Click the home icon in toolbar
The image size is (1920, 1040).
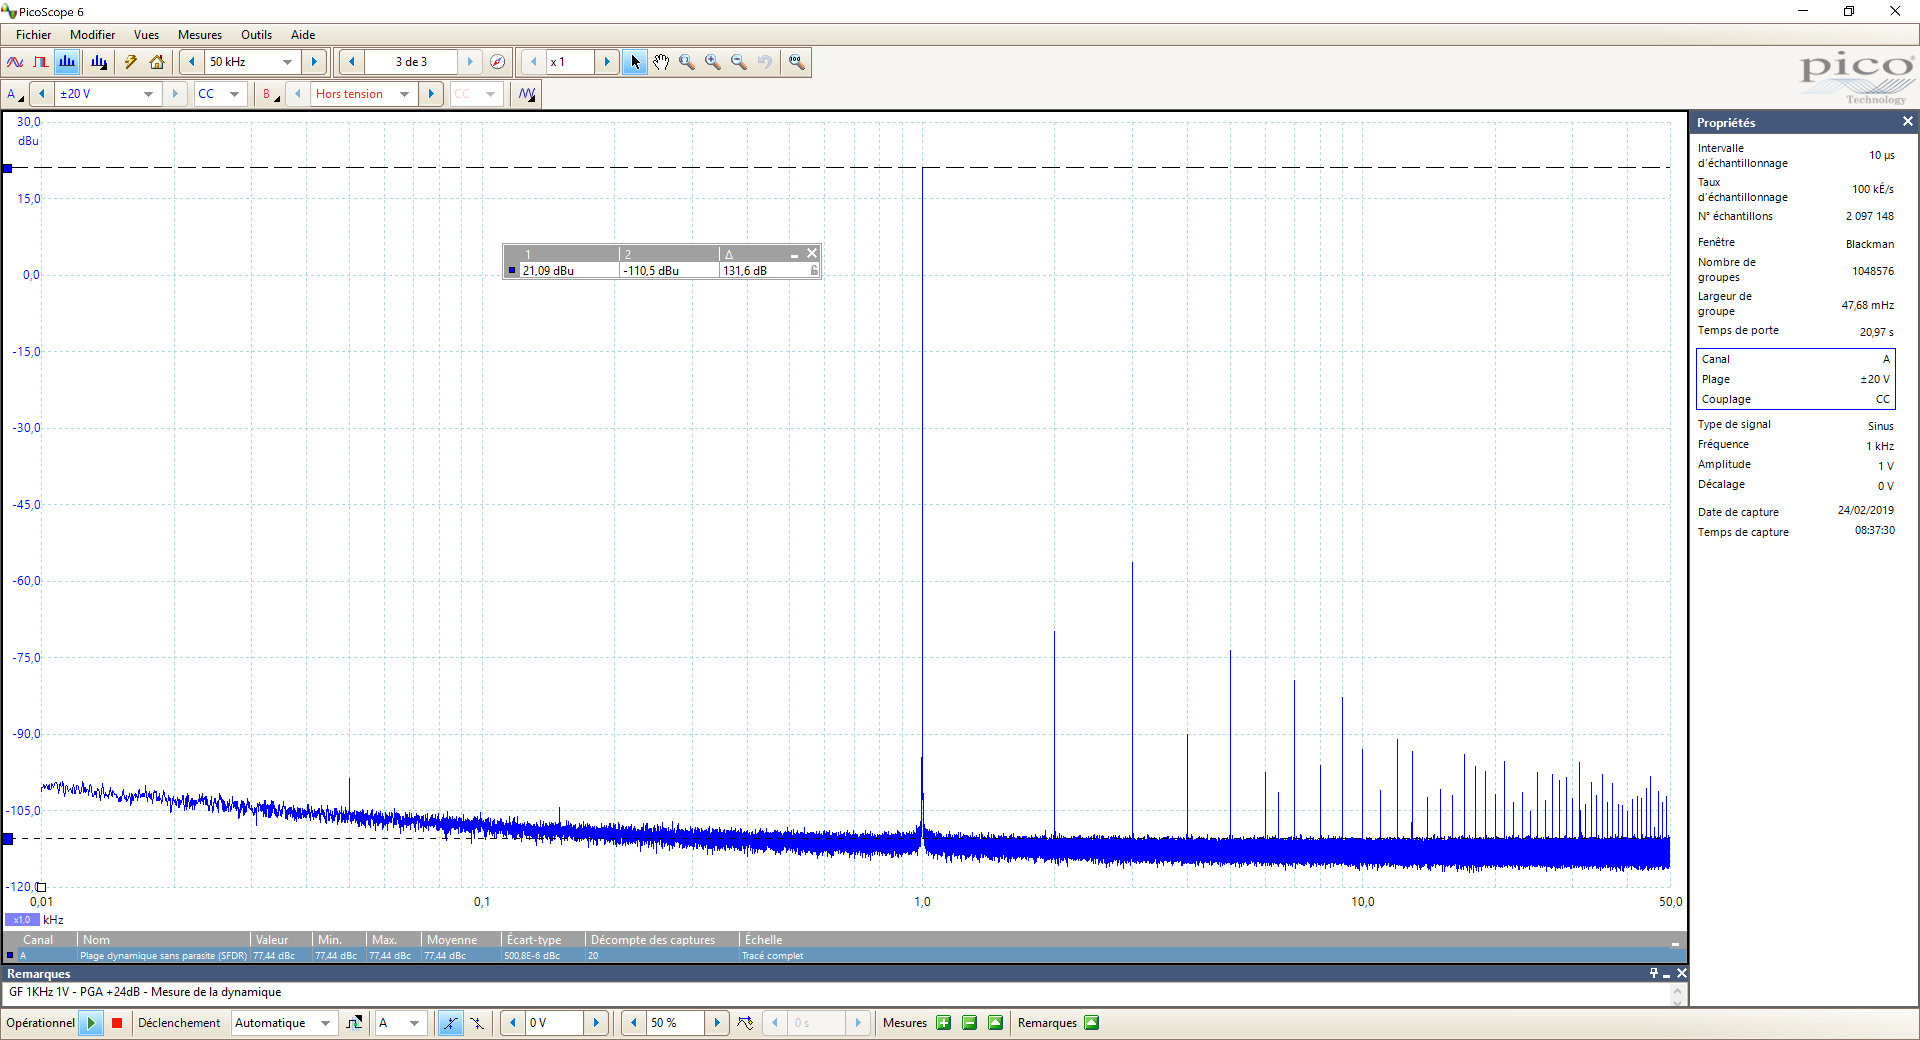pyautogui.click(x=157, y=62)
